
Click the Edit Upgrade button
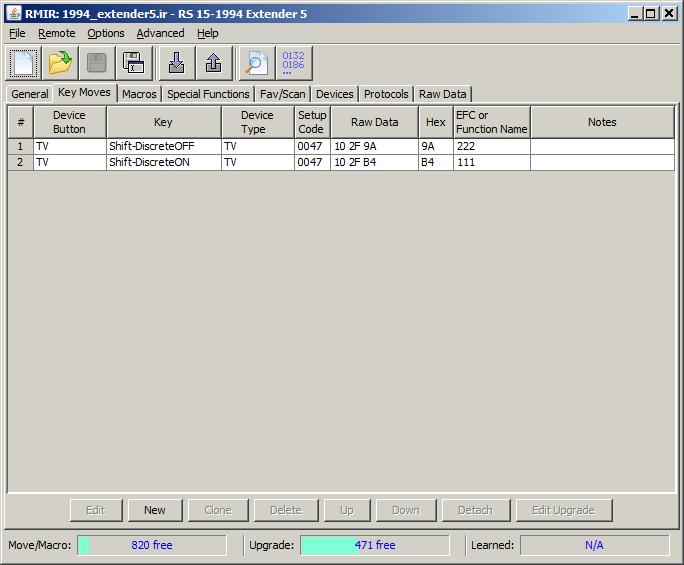tap(563, 510)
